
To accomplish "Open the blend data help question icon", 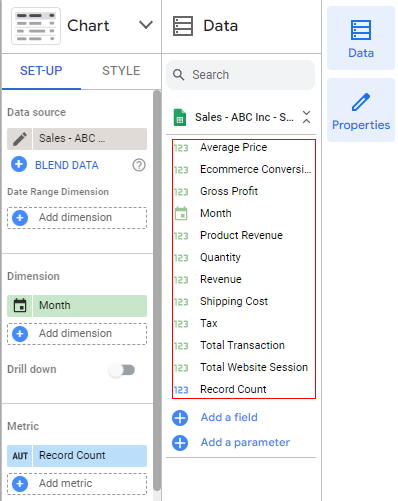I will (x=139, y=165).
